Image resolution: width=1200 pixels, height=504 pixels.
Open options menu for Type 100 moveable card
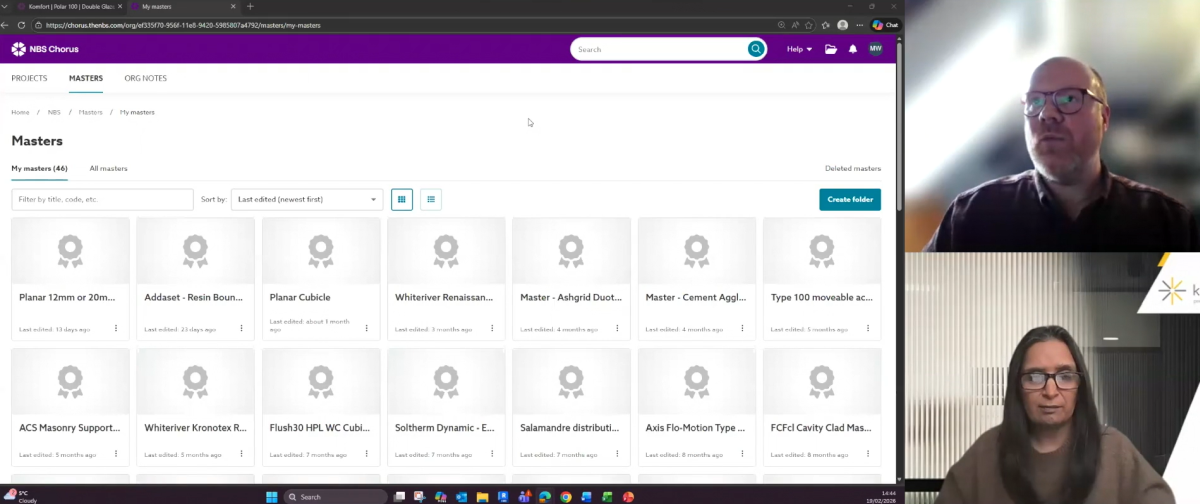(x=868, y=328)
